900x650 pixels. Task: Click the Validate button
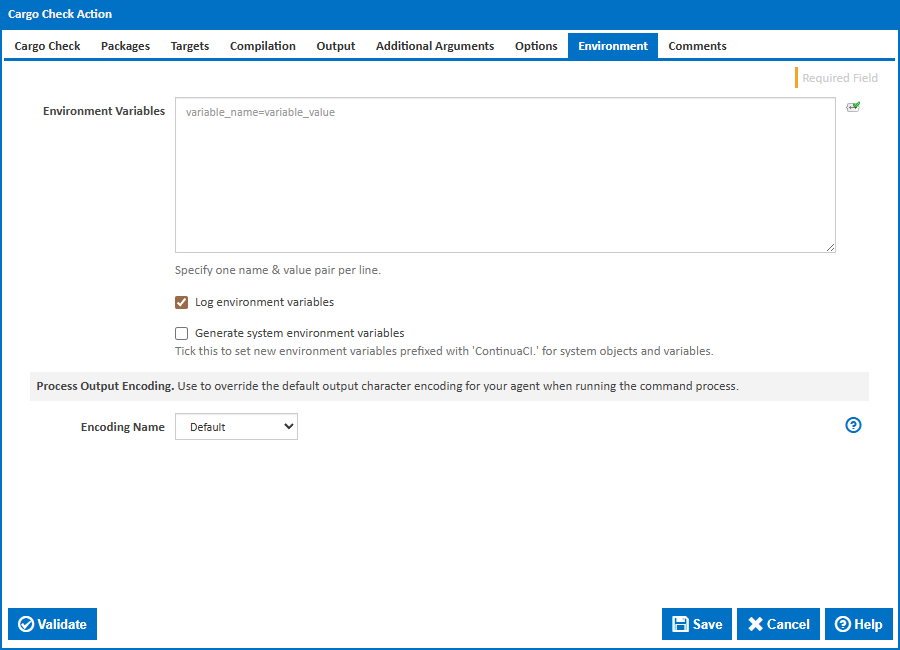coord(53,624)
